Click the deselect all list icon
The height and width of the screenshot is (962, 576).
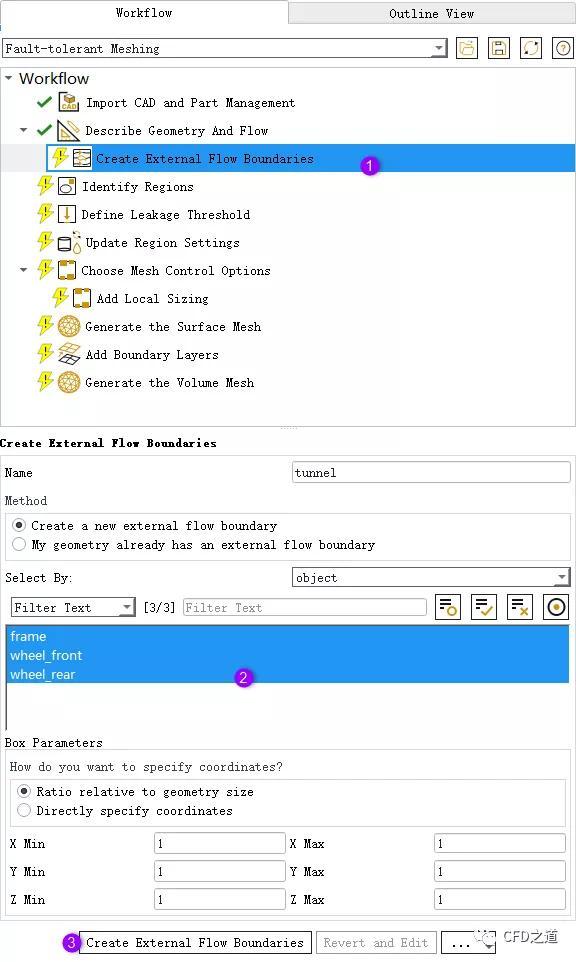[520, 607]
